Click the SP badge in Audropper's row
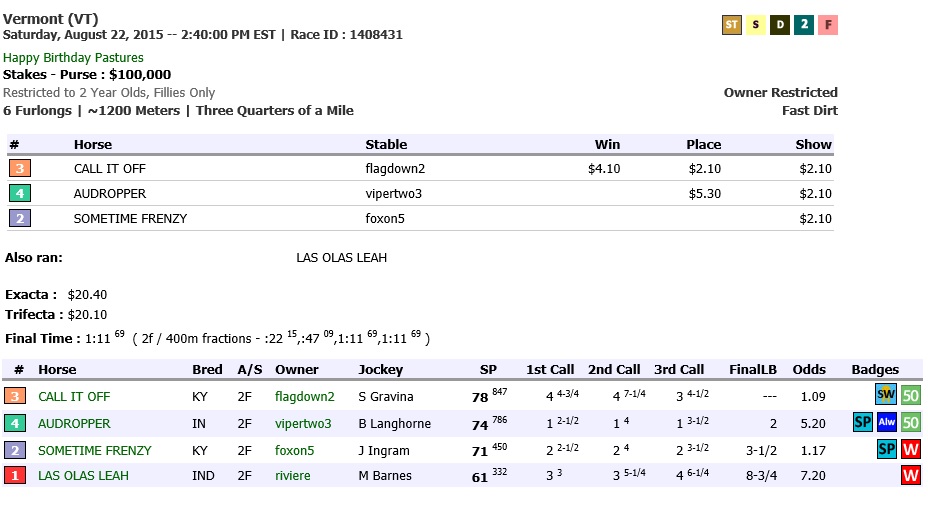The image size is (928, 516). (x=863, y=423)
